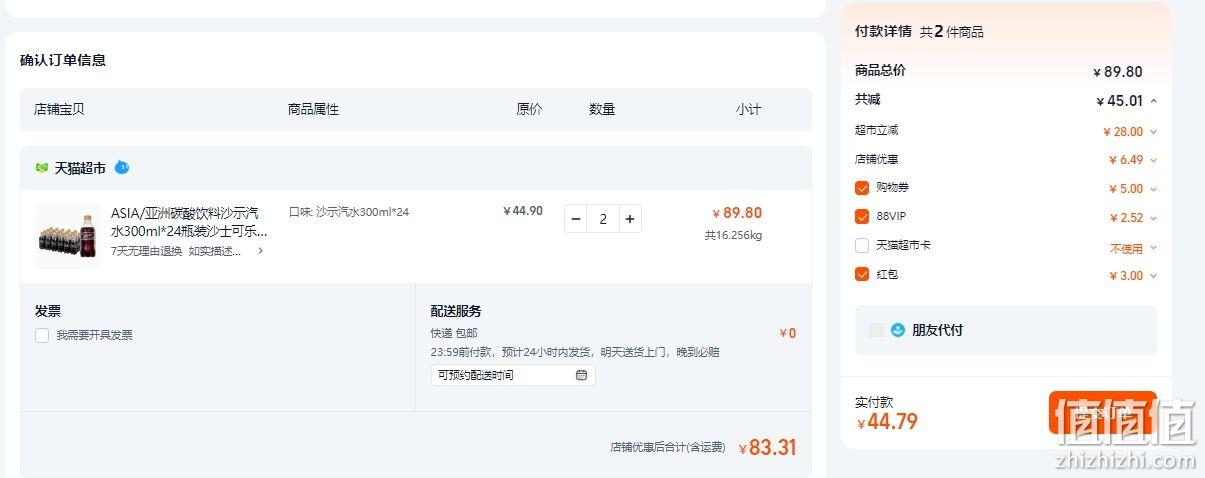Select the 朋友代付 checkbox option
Image resolution: width=1205 pixels, height=478 pixels.
pyautogui.click(x=876, y=330)
